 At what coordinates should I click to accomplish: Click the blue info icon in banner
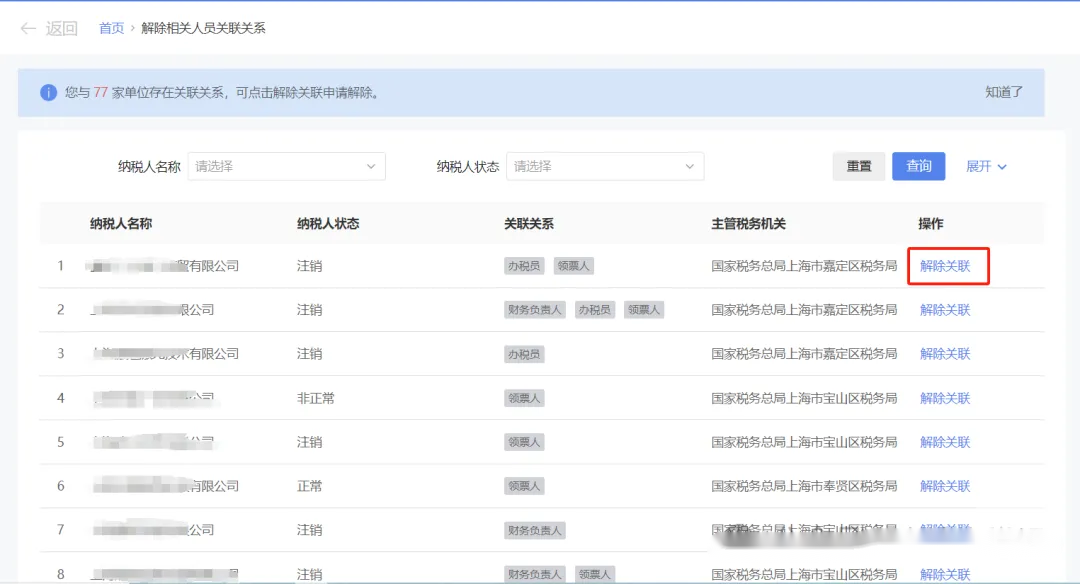coord(48,93)
